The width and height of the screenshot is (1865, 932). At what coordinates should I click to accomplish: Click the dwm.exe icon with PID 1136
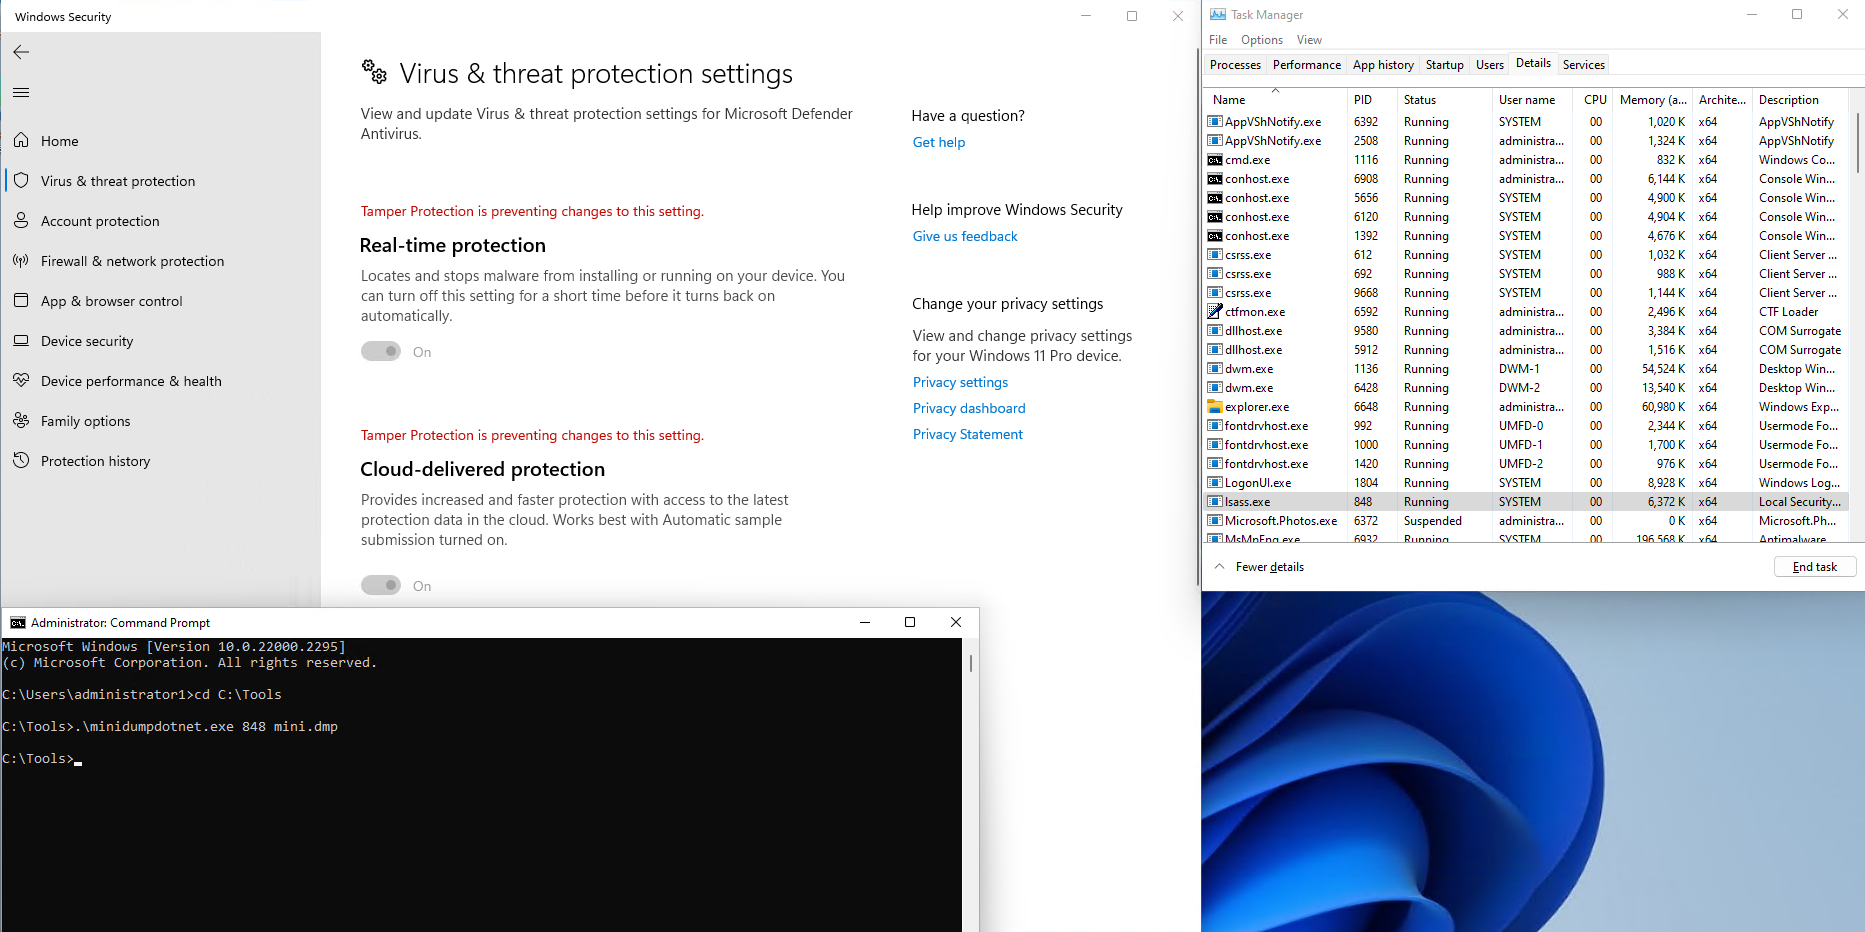pos(1215,368)
